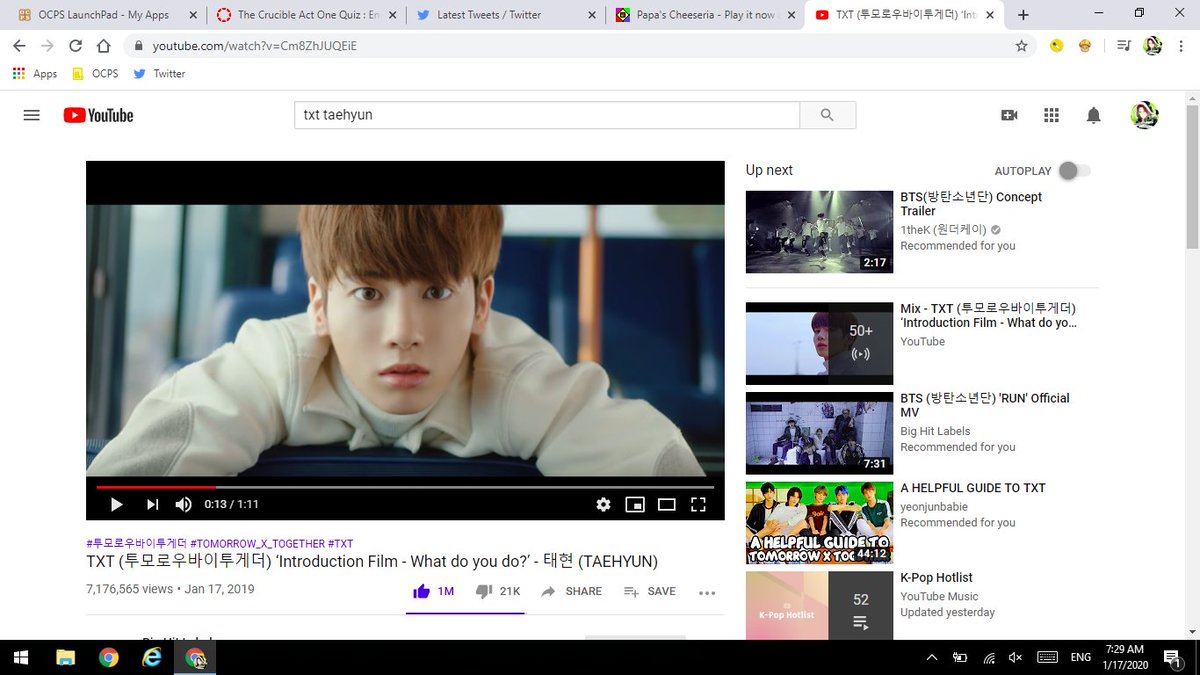Viewport: 1200px width, 675px height.
Task: Switch to Latest Tweets / Twitter tab
Action: point(506,15)
